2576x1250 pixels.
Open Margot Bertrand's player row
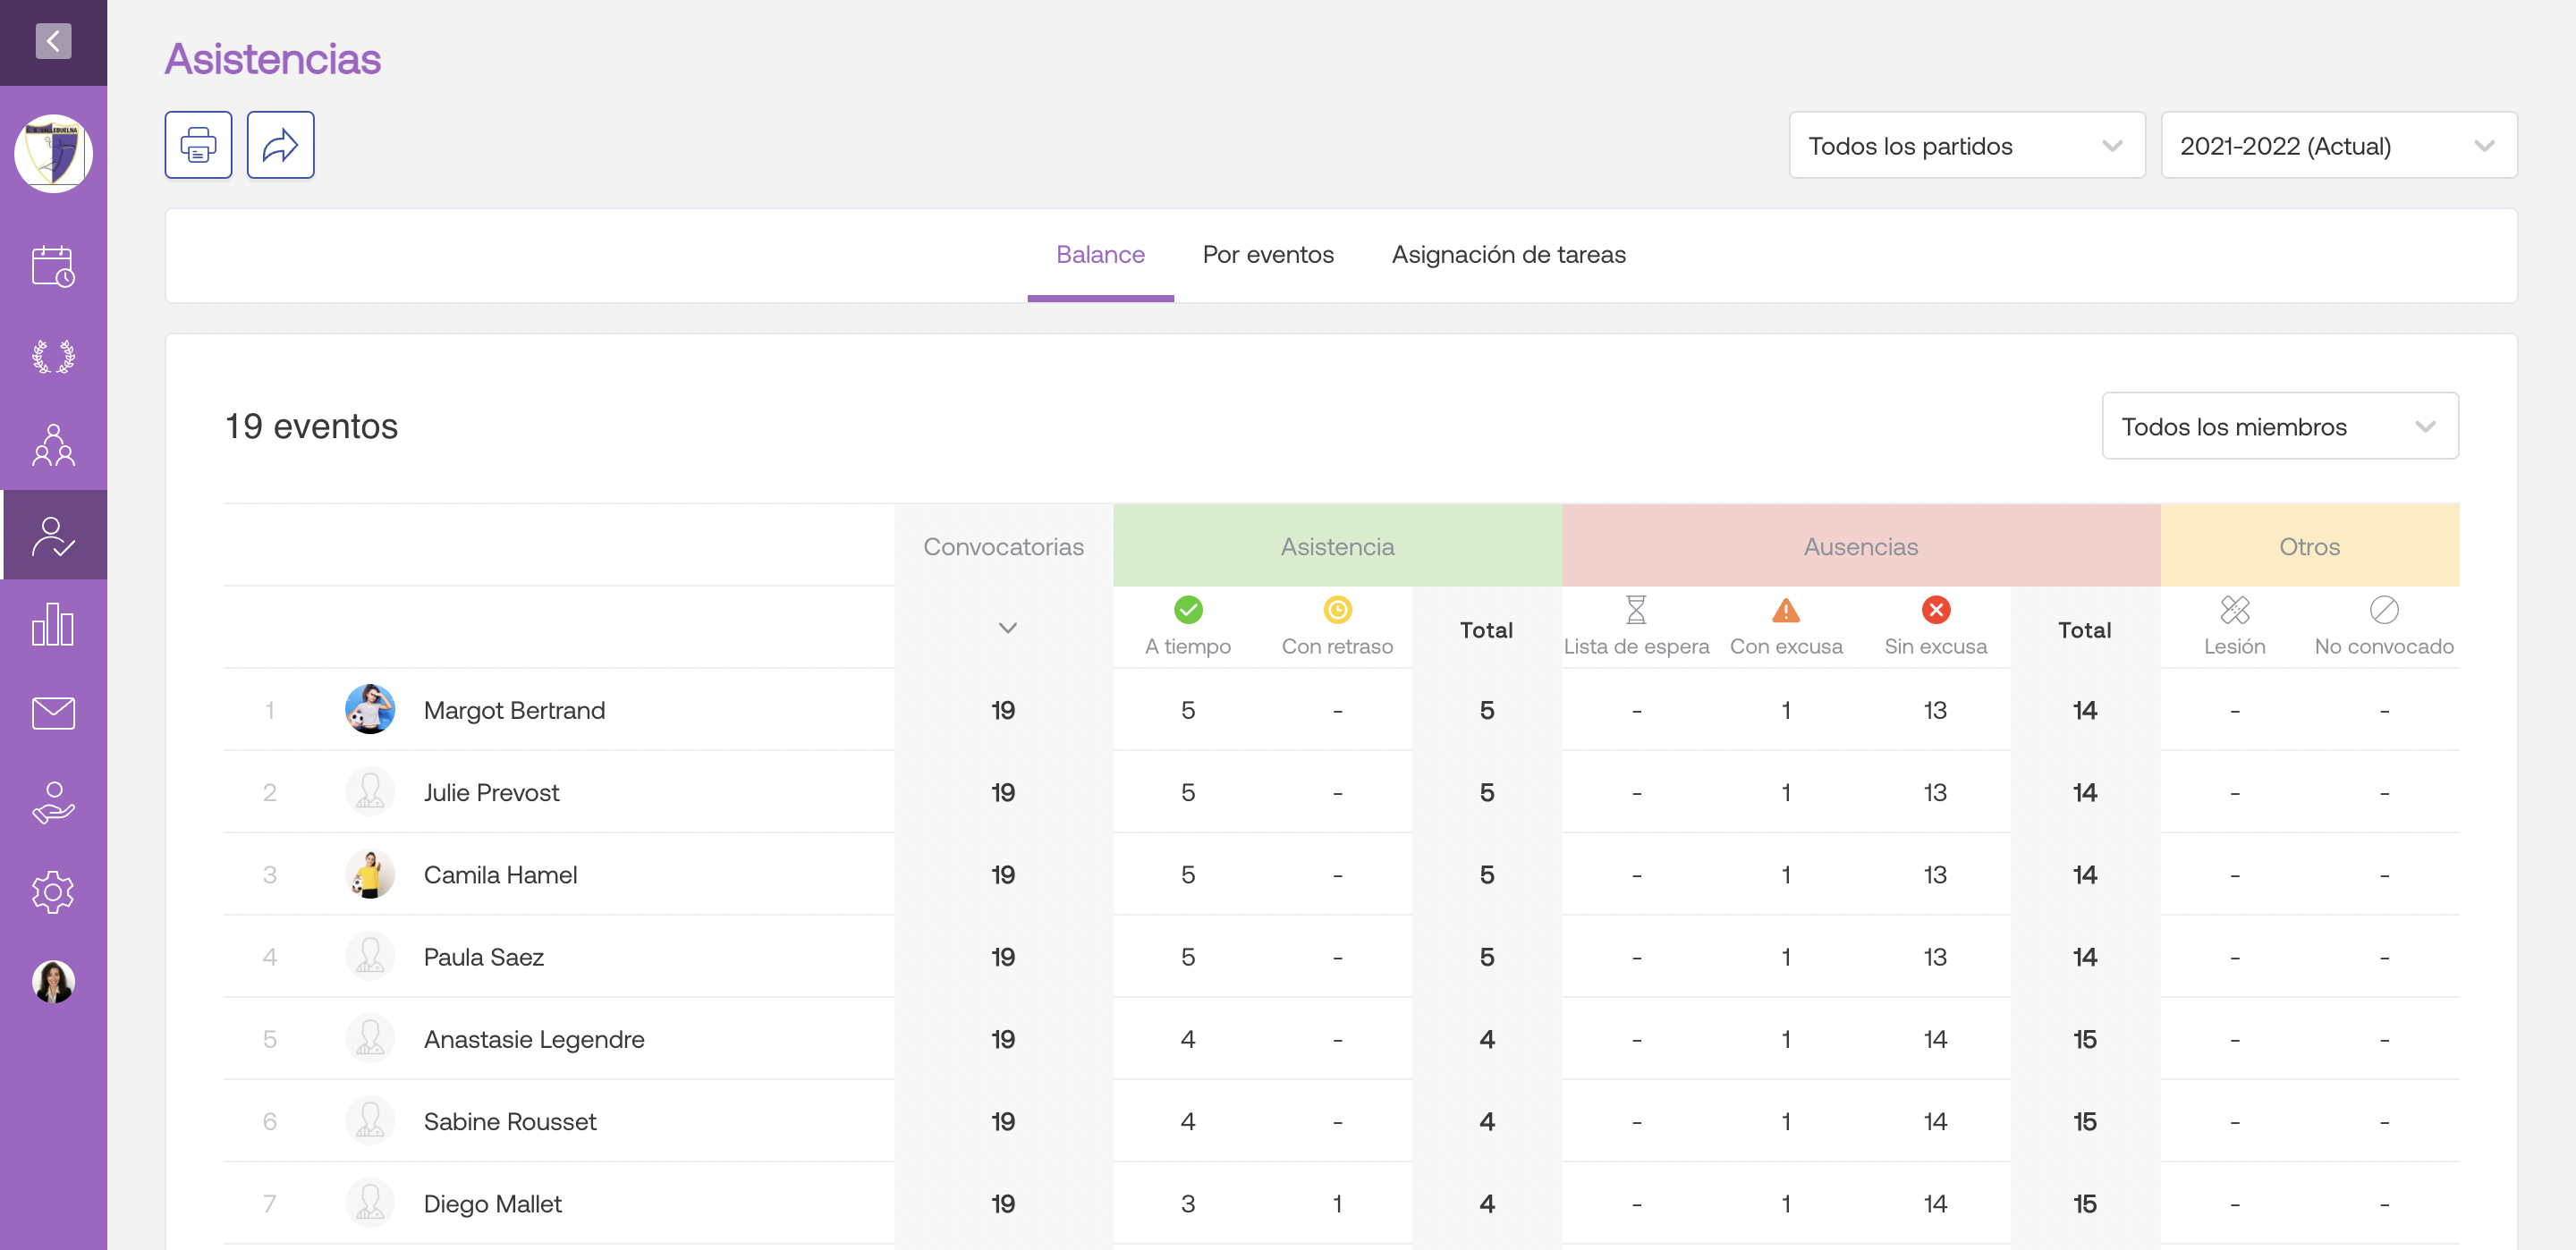pos(1341,710)
